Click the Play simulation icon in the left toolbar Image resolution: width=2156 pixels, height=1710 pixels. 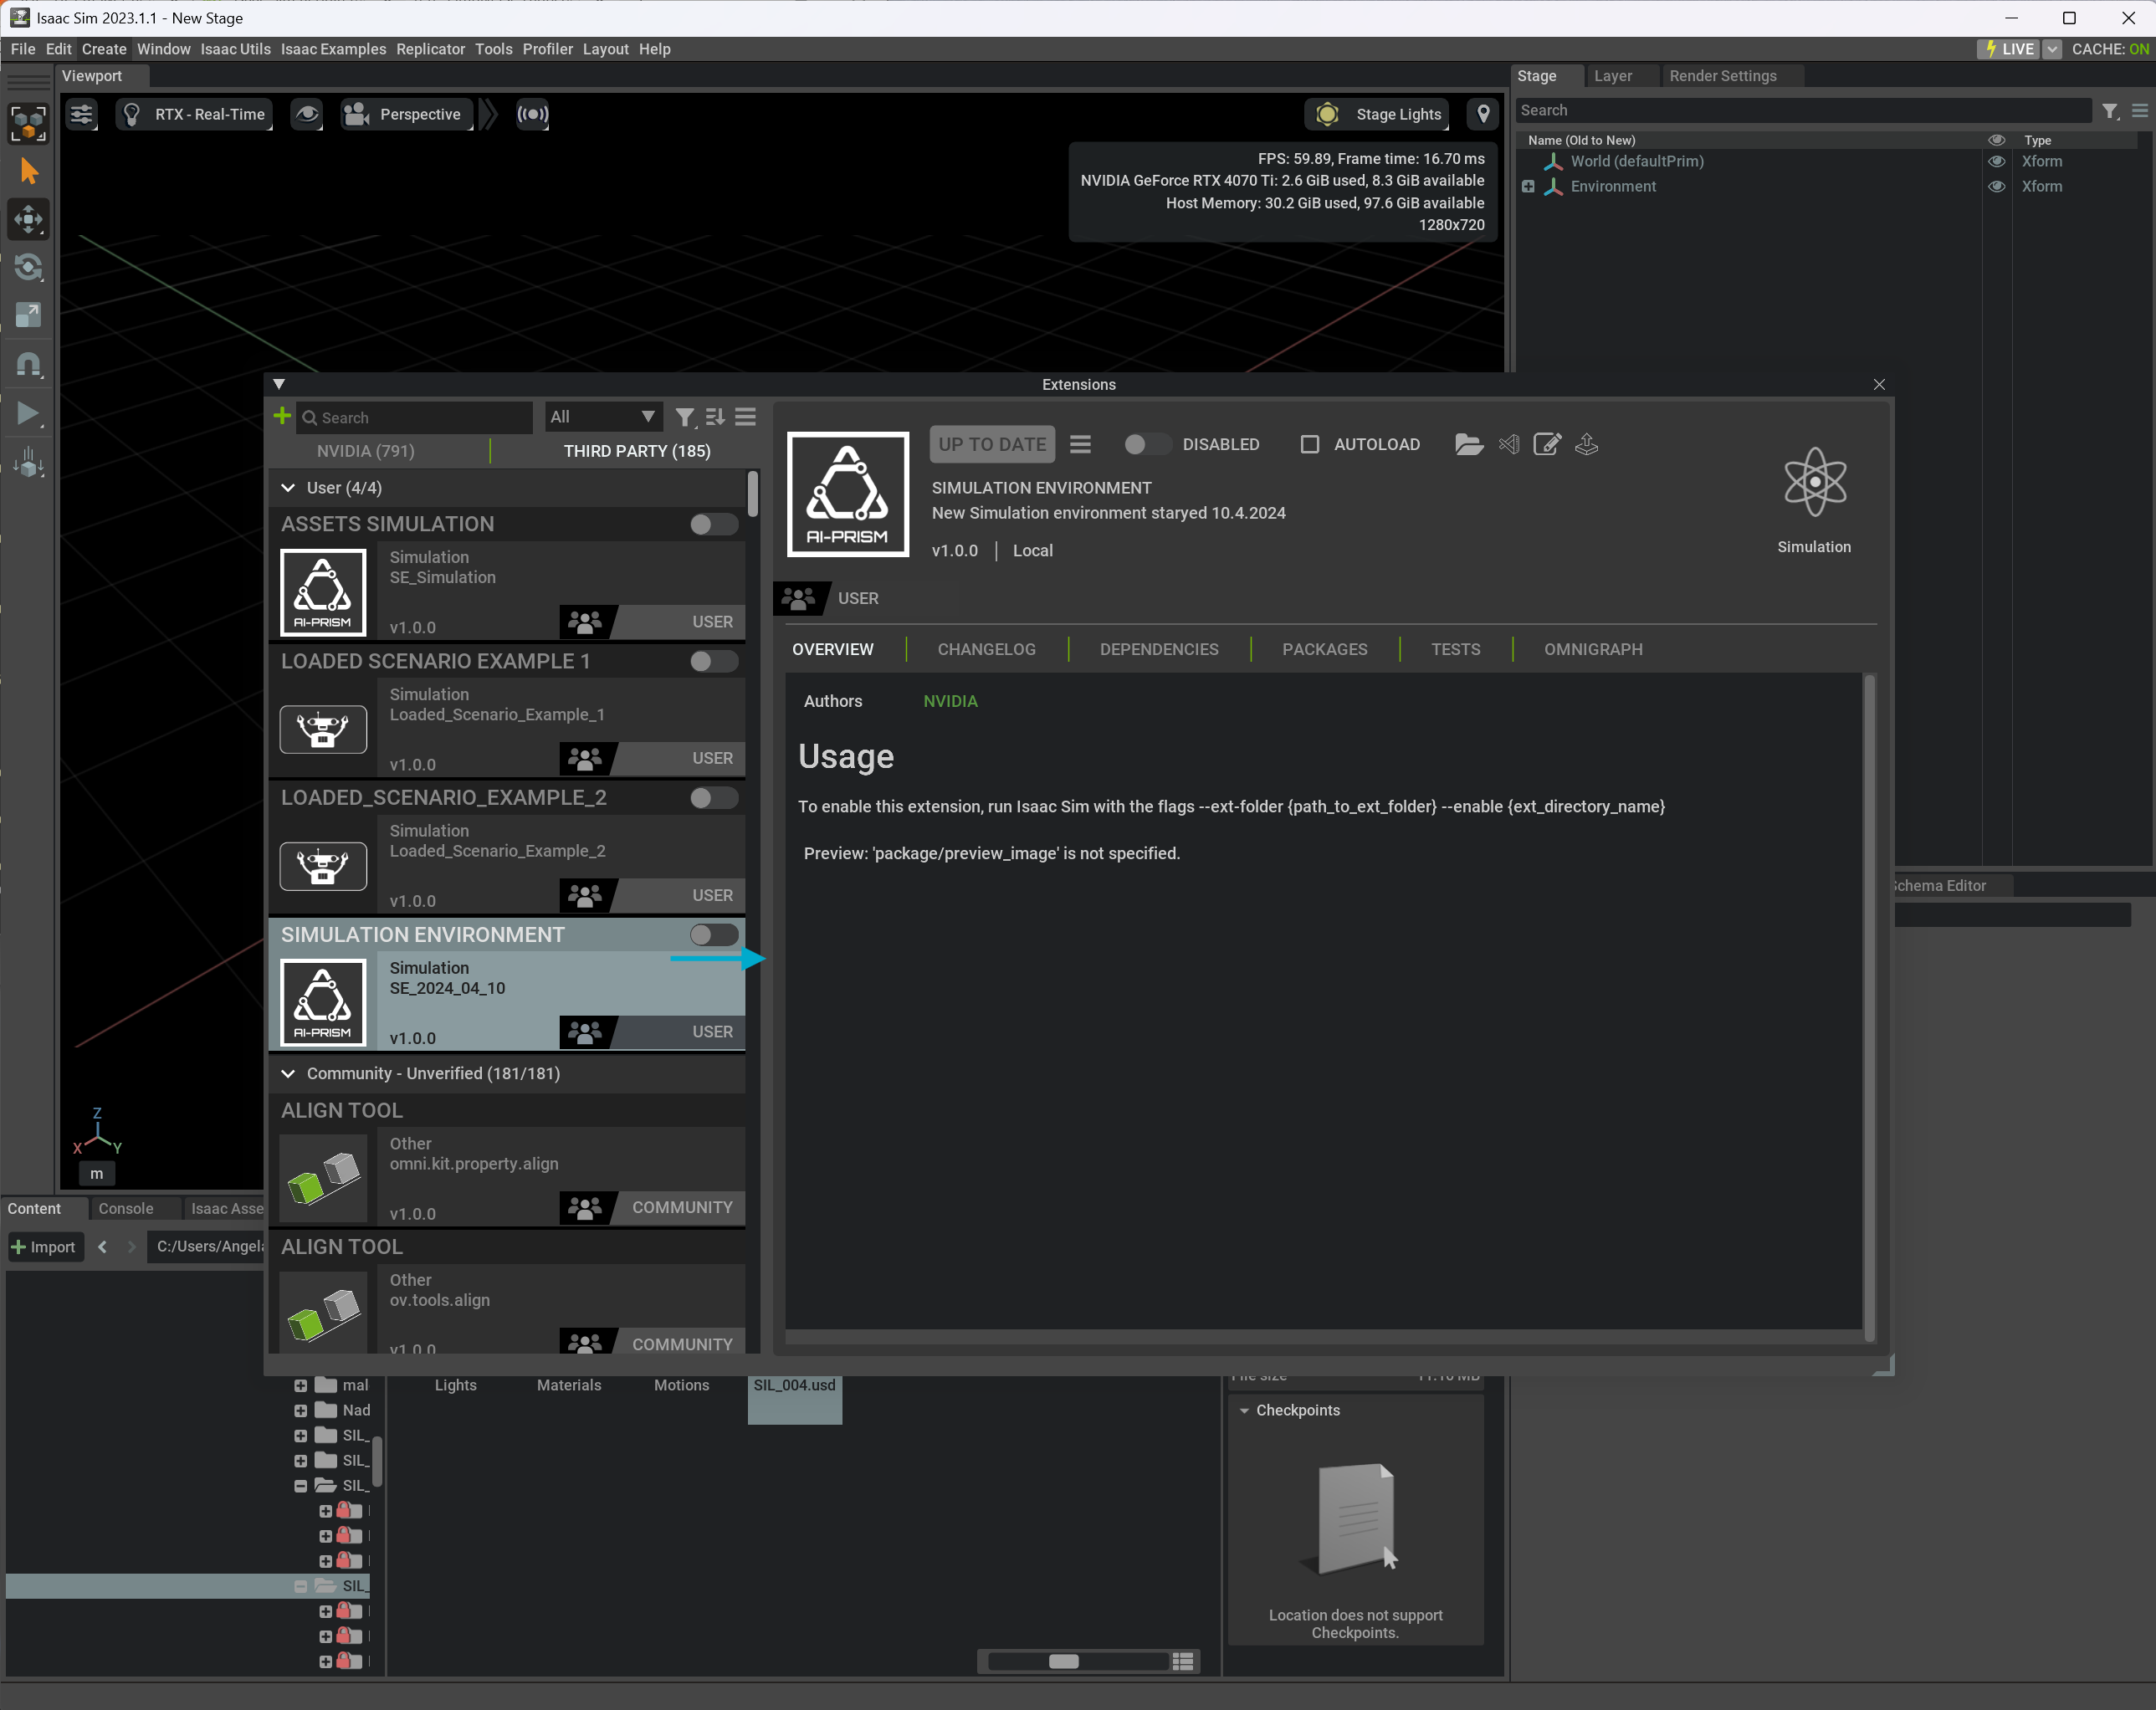[x=28, y=413]
